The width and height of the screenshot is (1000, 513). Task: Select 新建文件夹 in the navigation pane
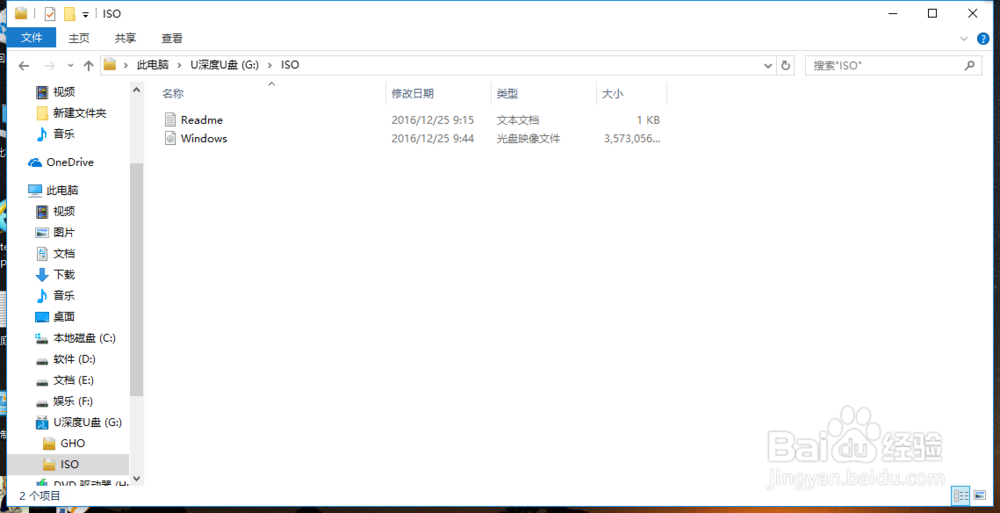(x=80, y=114)
